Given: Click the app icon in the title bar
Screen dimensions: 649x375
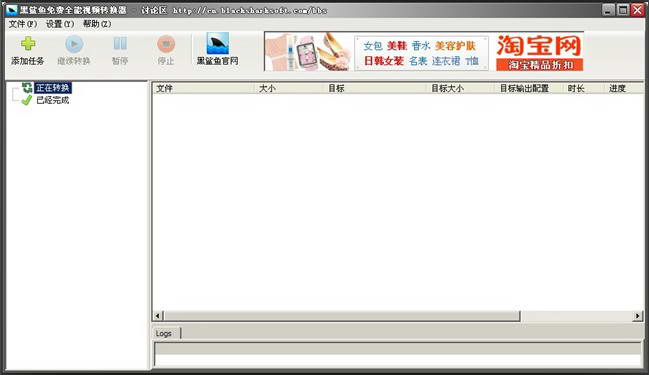Looking at the screenshot, I should (x=11, y=10).
